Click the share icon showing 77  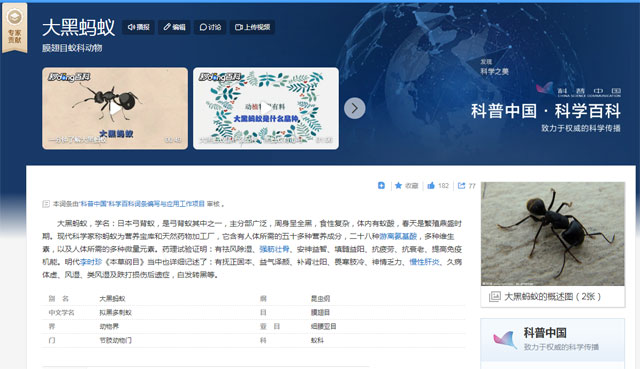(461, 186)
